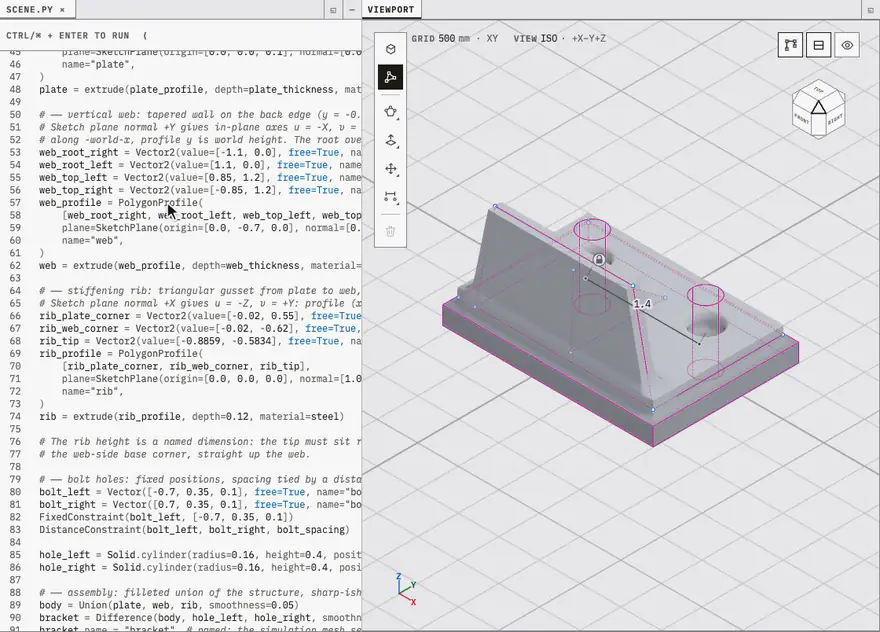Toggle the constraint graph overlay button

[x=790, y=45]
